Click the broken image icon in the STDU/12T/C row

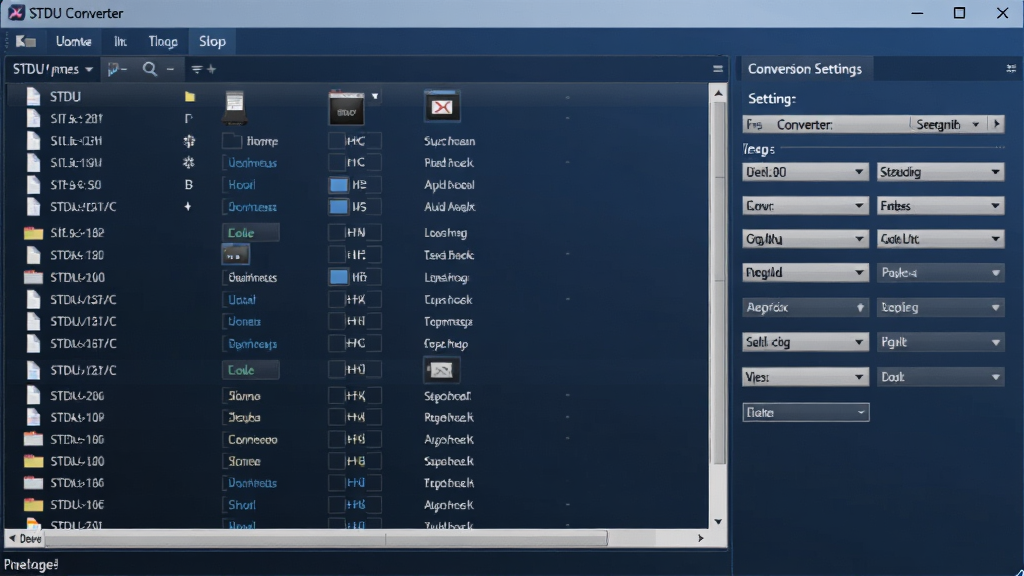(x=441, y=370)
